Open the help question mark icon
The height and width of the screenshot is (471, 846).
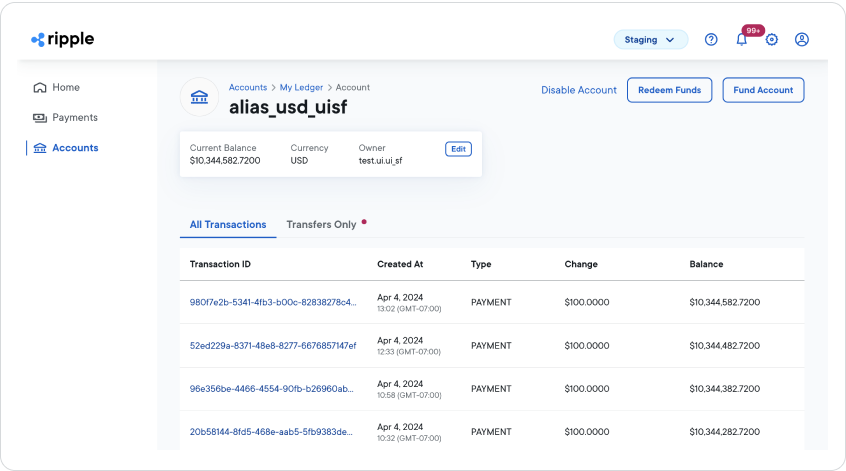(x=711, y=39)
